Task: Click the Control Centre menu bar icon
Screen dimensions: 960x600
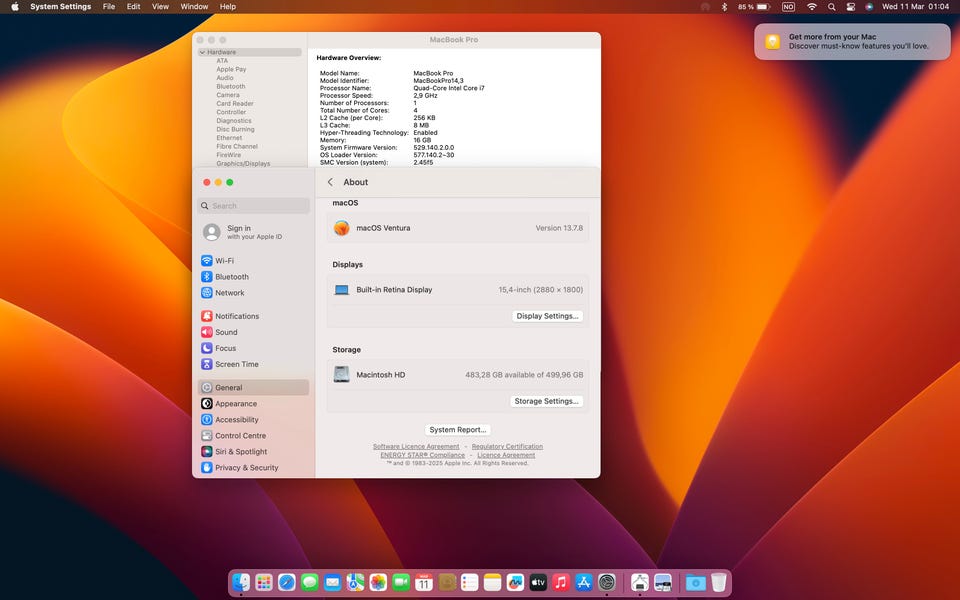Action: tap(851, 7)
